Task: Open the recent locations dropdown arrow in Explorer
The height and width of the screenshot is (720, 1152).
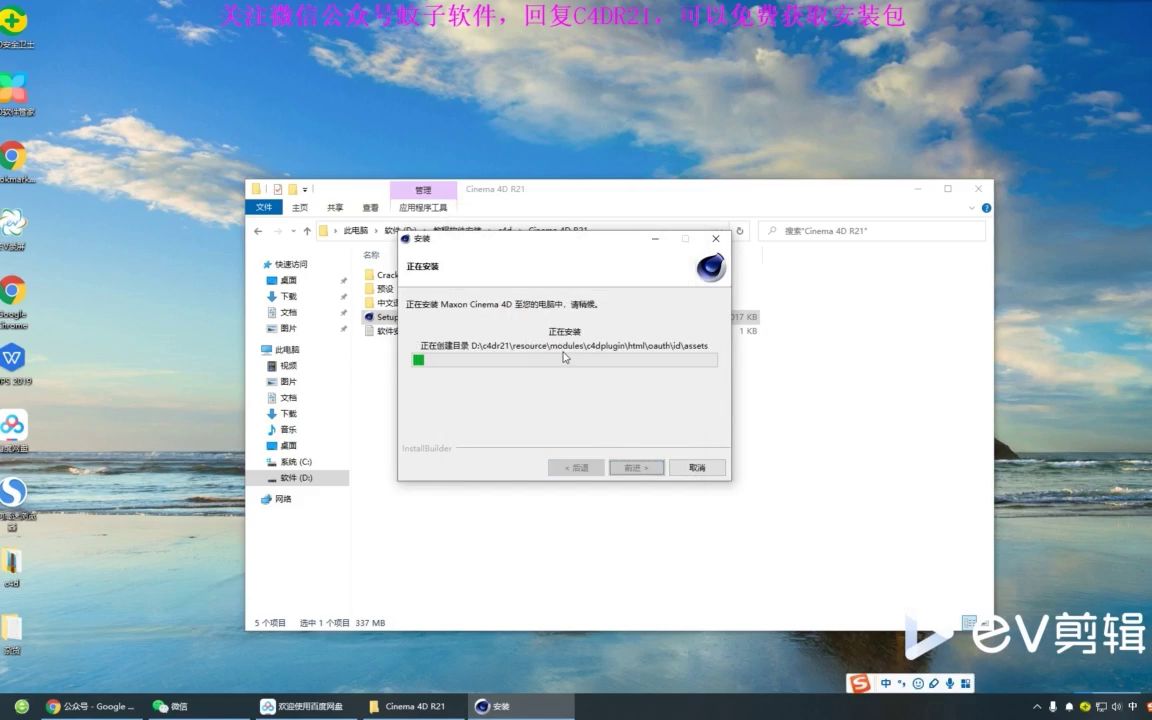Action: pos(293,231)
